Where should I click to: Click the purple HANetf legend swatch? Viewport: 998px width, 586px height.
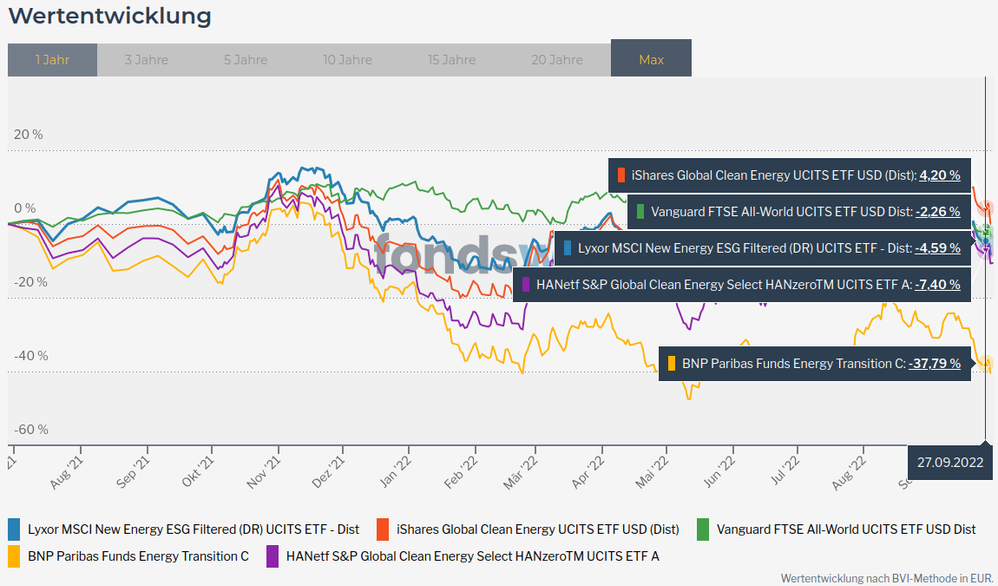tap(273, 555)
